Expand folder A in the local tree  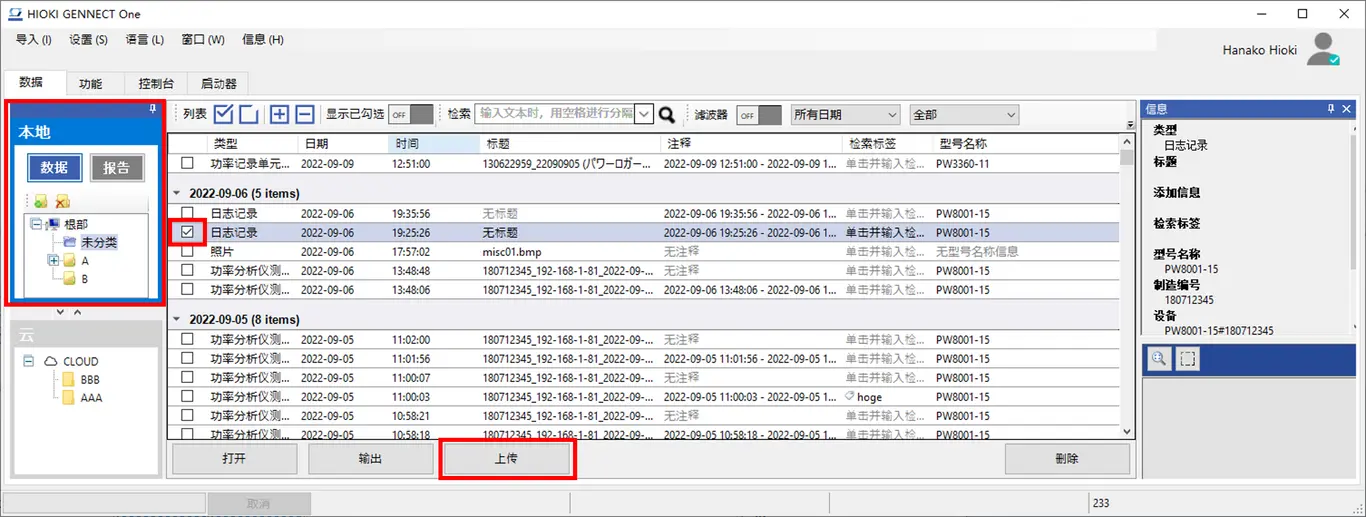tap(53, 261)
